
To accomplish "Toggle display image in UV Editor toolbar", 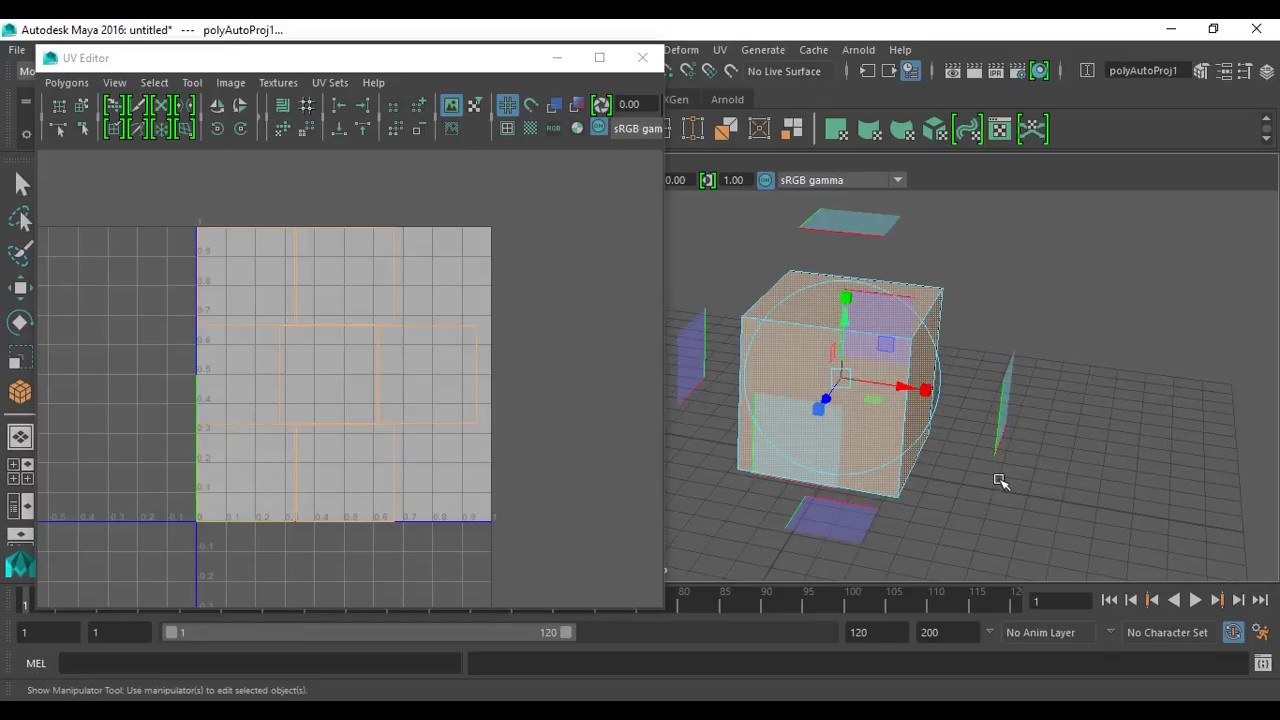I will (x=451, y=105).
